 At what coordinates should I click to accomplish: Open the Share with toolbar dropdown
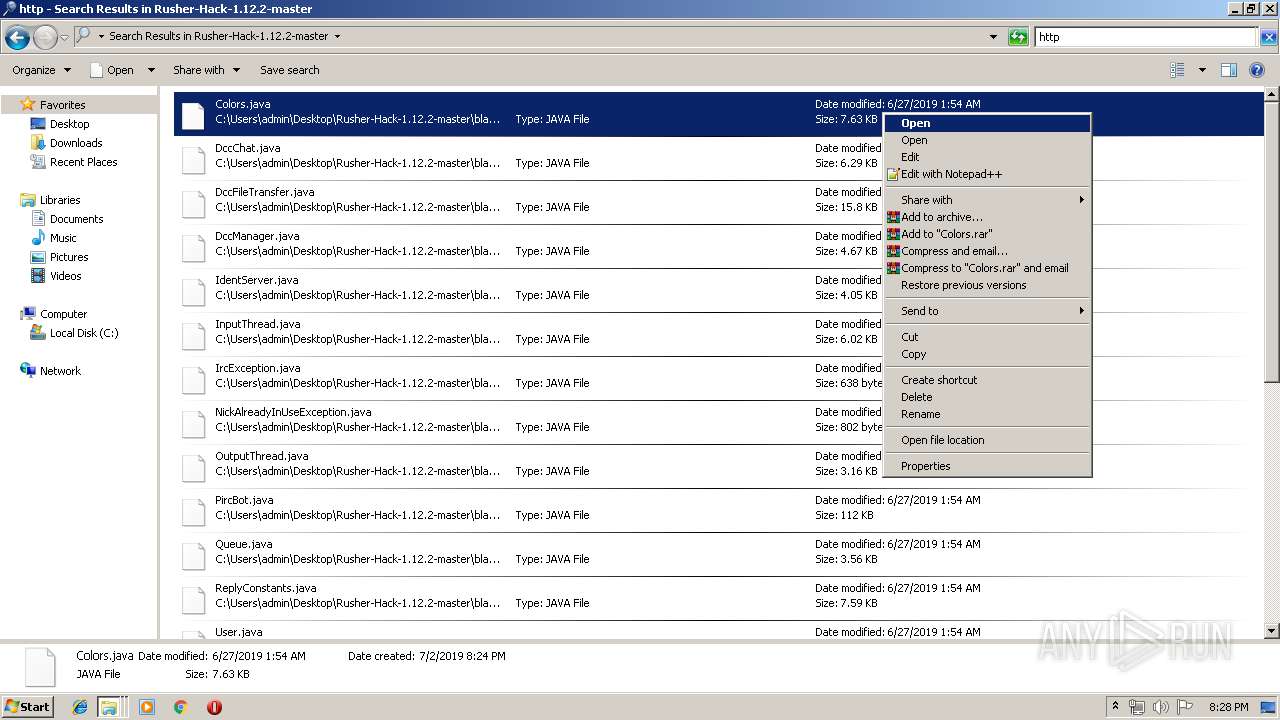(206, 70)
